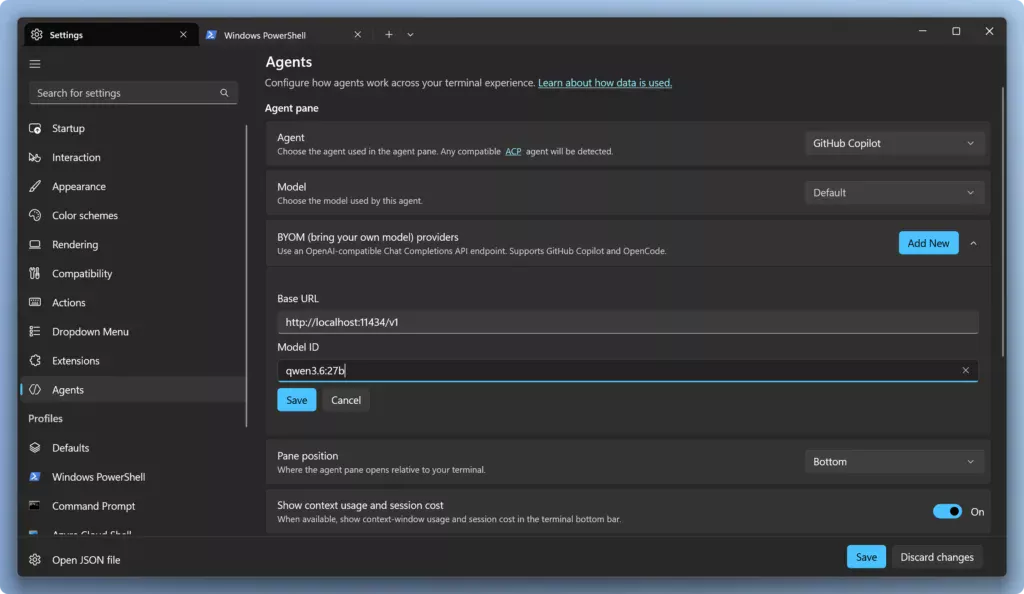Go to Appearance settings page
This screenshot has height=594, width=1024.
[134, 187]
